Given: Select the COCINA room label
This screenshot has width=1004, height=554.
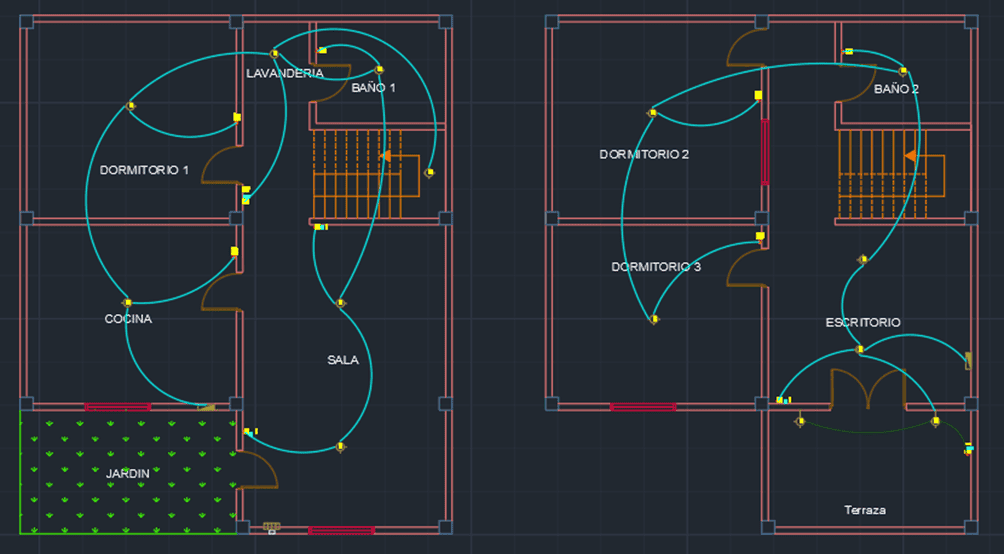Looking at the screenshot, I should (128, 319).
